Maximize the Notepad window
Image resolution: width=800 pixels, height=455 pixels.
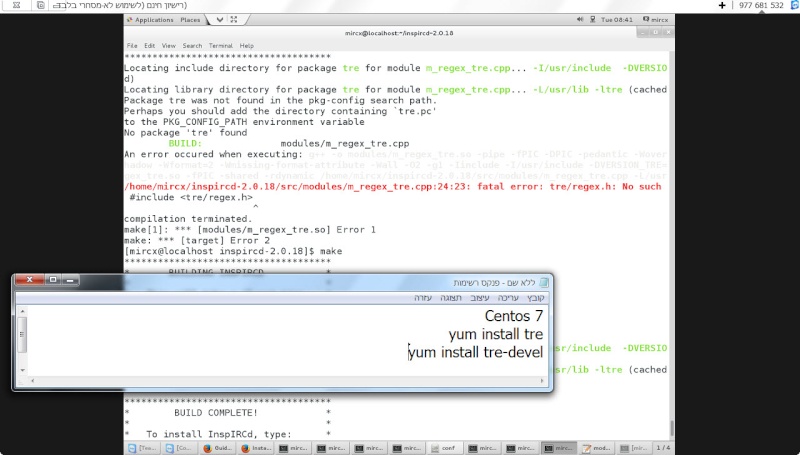tap(53, 280)
